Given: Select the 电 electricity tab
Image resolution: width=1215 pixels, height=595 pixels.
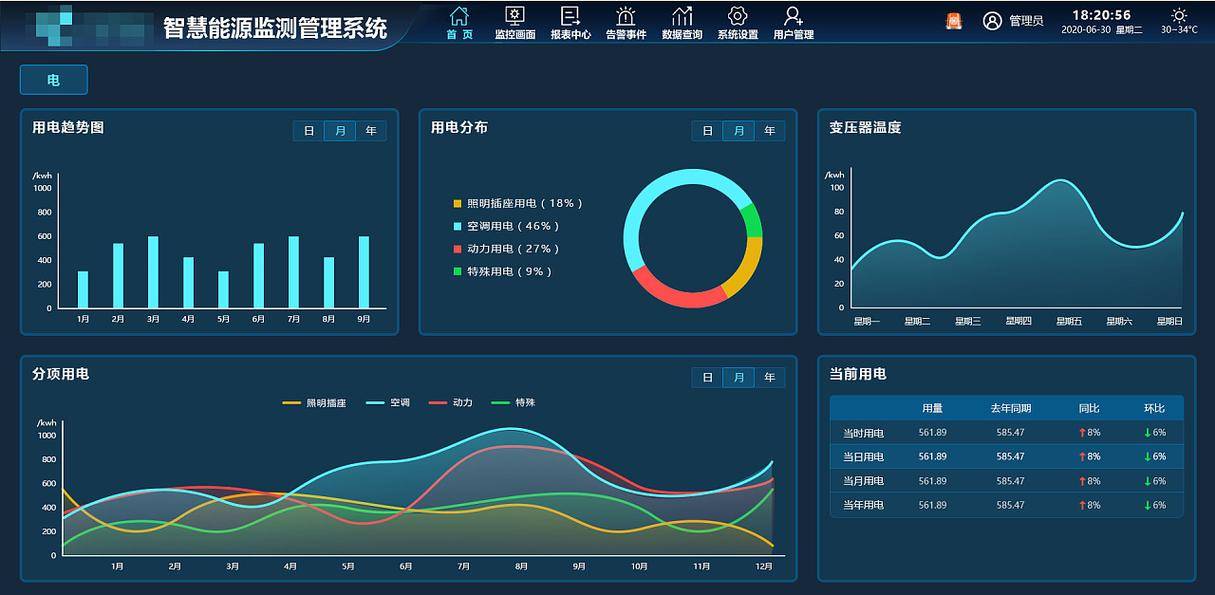Looking at the screenshot, I should [x=53, y=79].
